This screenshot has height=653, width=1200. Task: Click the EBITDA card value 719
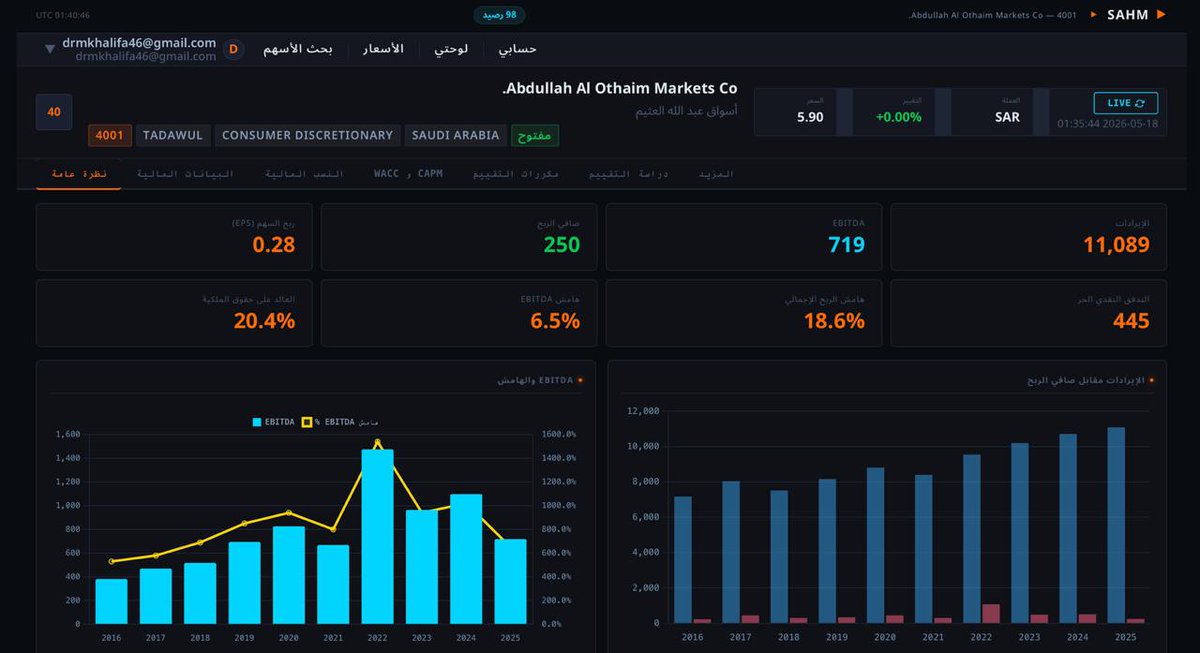(x=846, y=244)
